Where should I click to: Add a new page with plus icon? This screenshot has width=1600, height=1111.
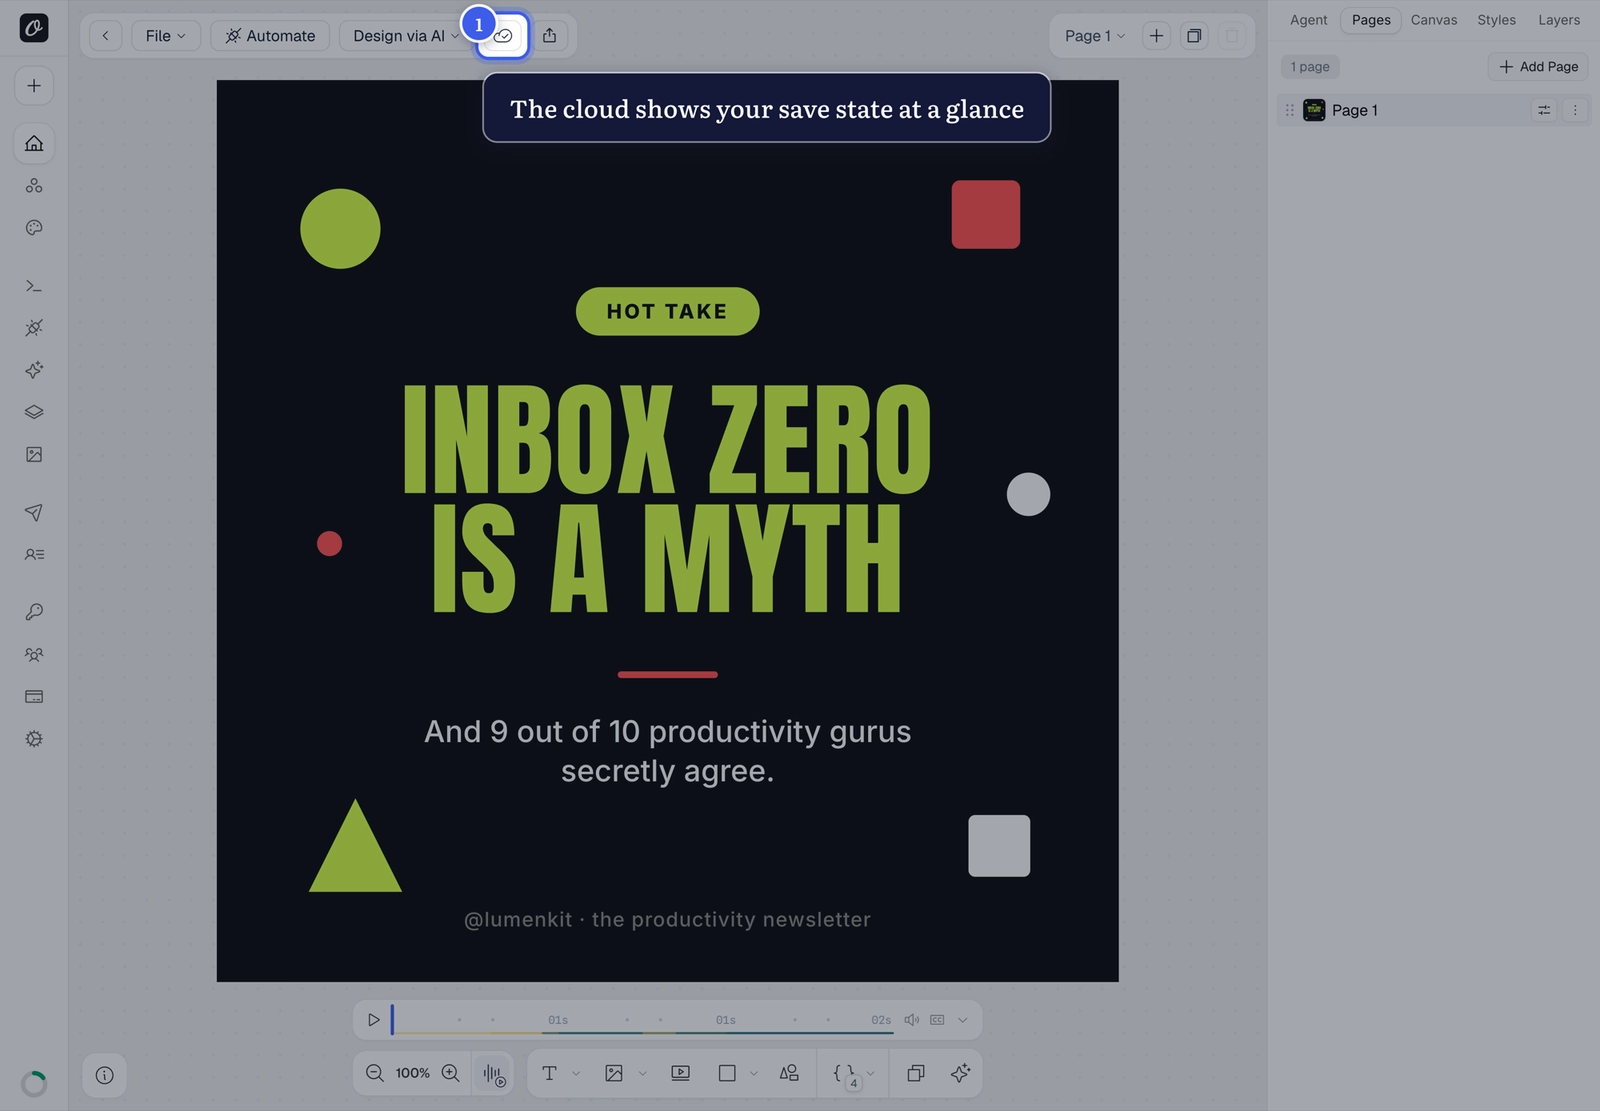click(1156, 36)
